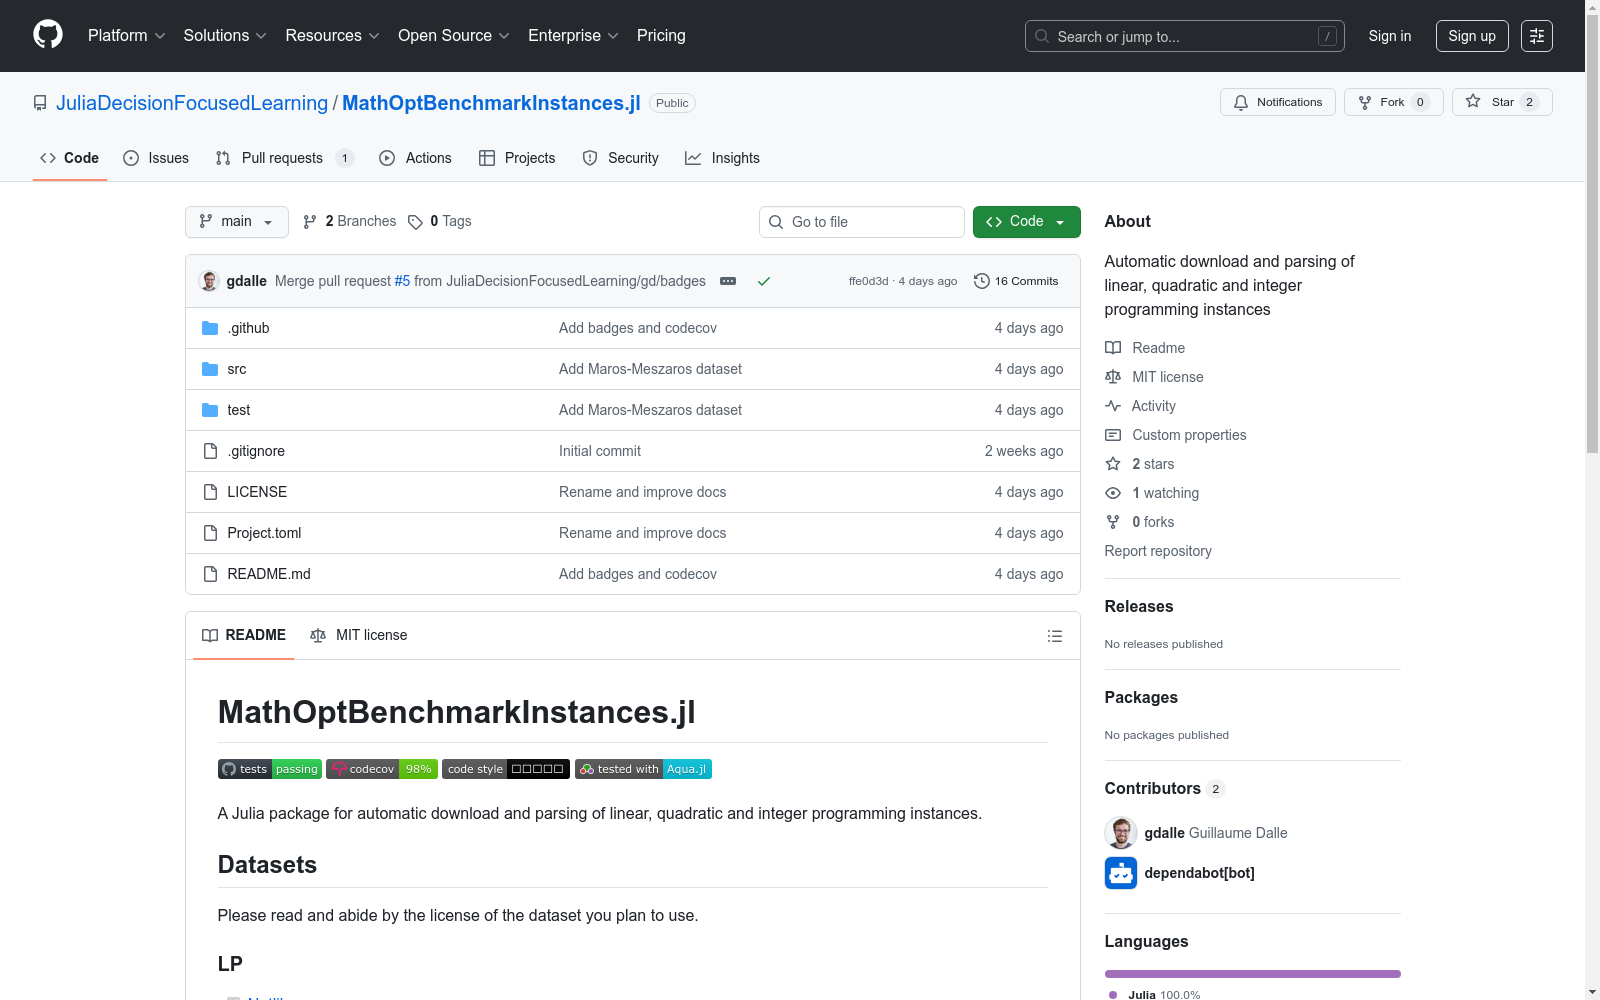The image size is (1600, 1000).
Task: Open the command palette icon button
Action: (x=1537, y=36)
